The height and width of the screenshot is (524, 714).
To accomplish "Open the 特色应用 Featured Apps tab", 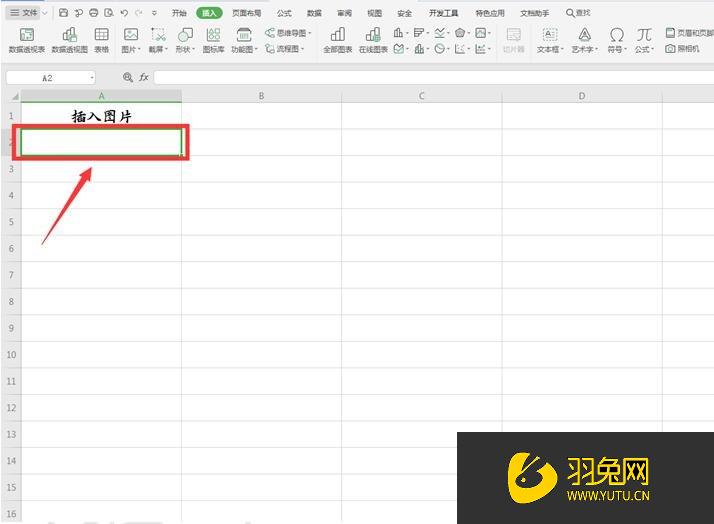I will pos(490,13).
